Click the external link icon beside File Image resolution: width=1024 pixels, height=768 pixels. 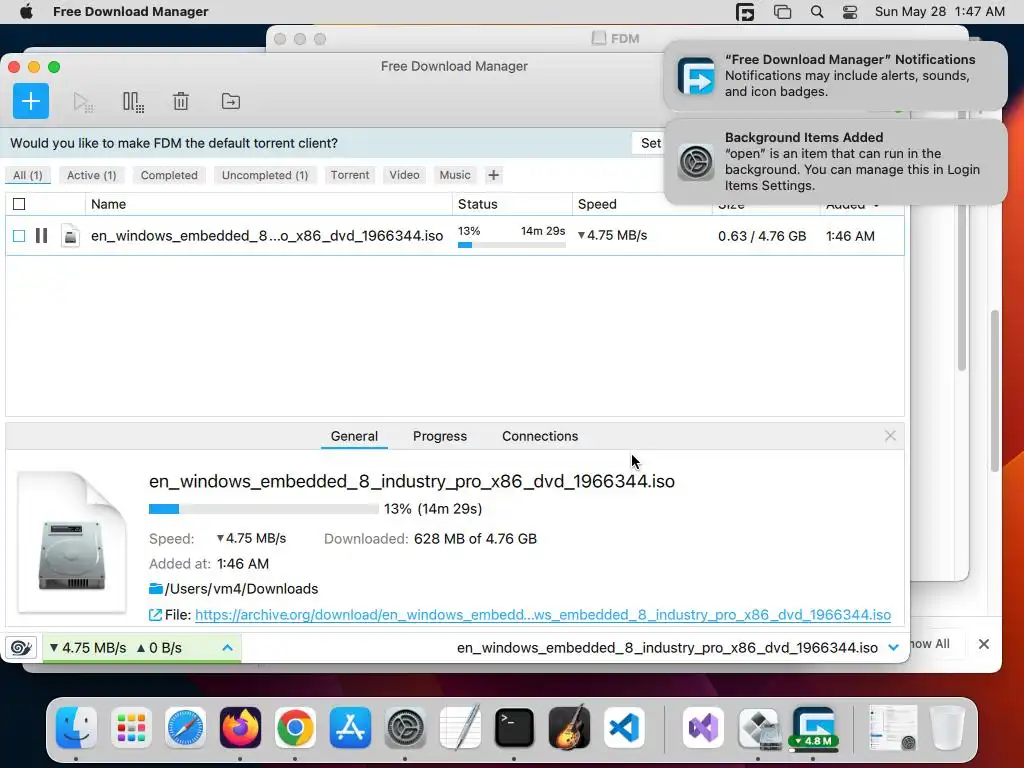(155, 615)
